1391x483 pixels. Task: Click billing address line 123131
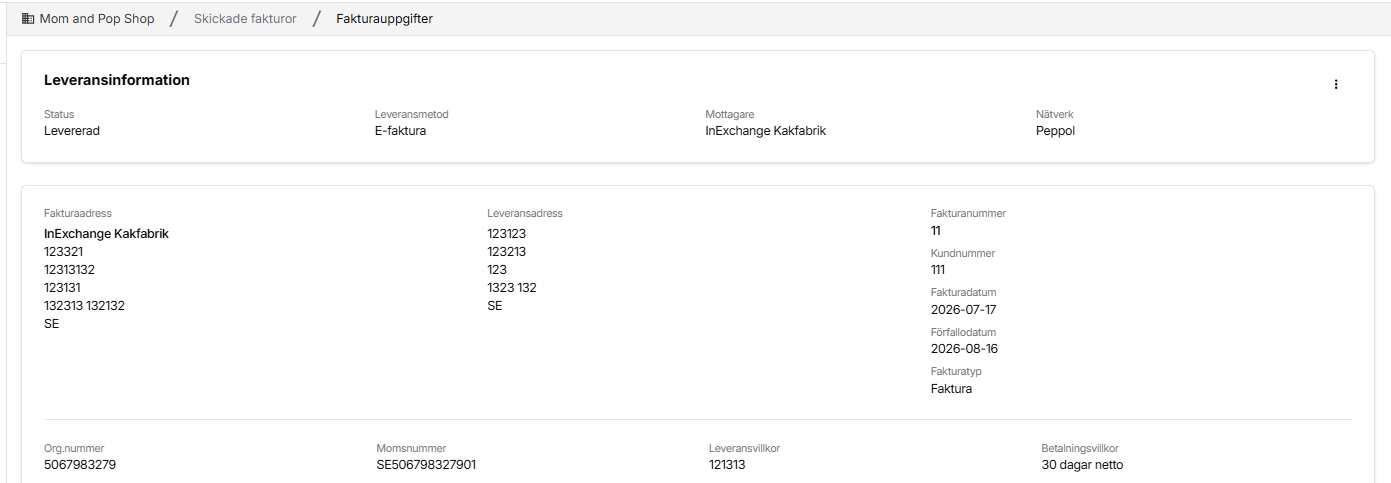(x=62, y=287)
